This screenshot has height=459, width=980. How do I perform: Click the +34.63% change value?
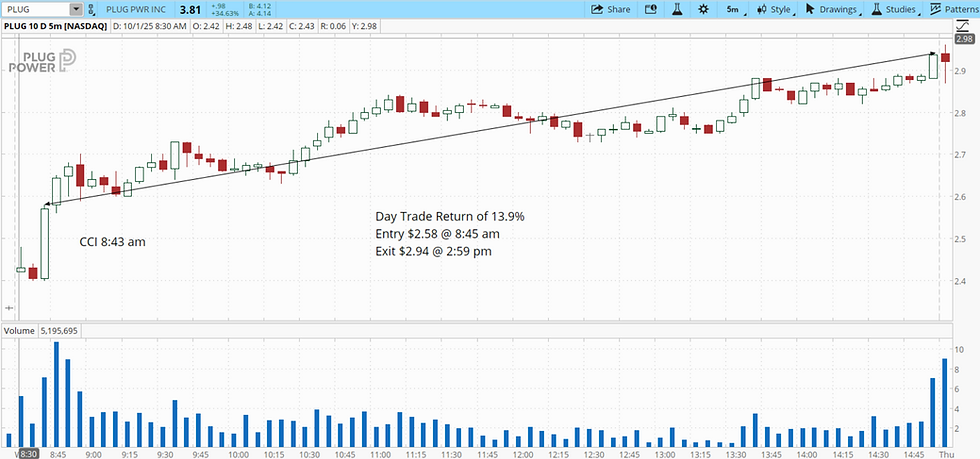tap(224, 13)
